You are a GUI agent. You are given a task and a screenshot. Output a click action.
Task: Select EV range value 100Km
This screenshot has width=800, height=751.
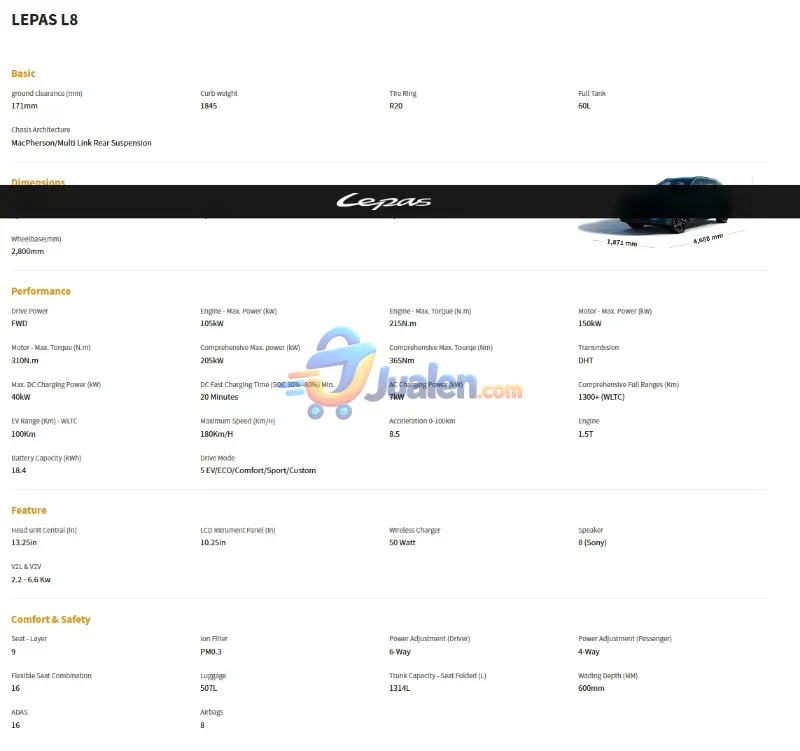pyautogui.click(x=23, y=434)
